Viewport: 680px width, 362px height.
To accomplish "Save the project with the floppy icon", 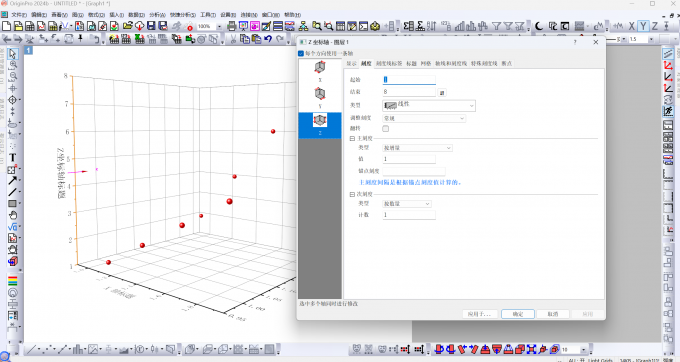I will tap(151, 26).
